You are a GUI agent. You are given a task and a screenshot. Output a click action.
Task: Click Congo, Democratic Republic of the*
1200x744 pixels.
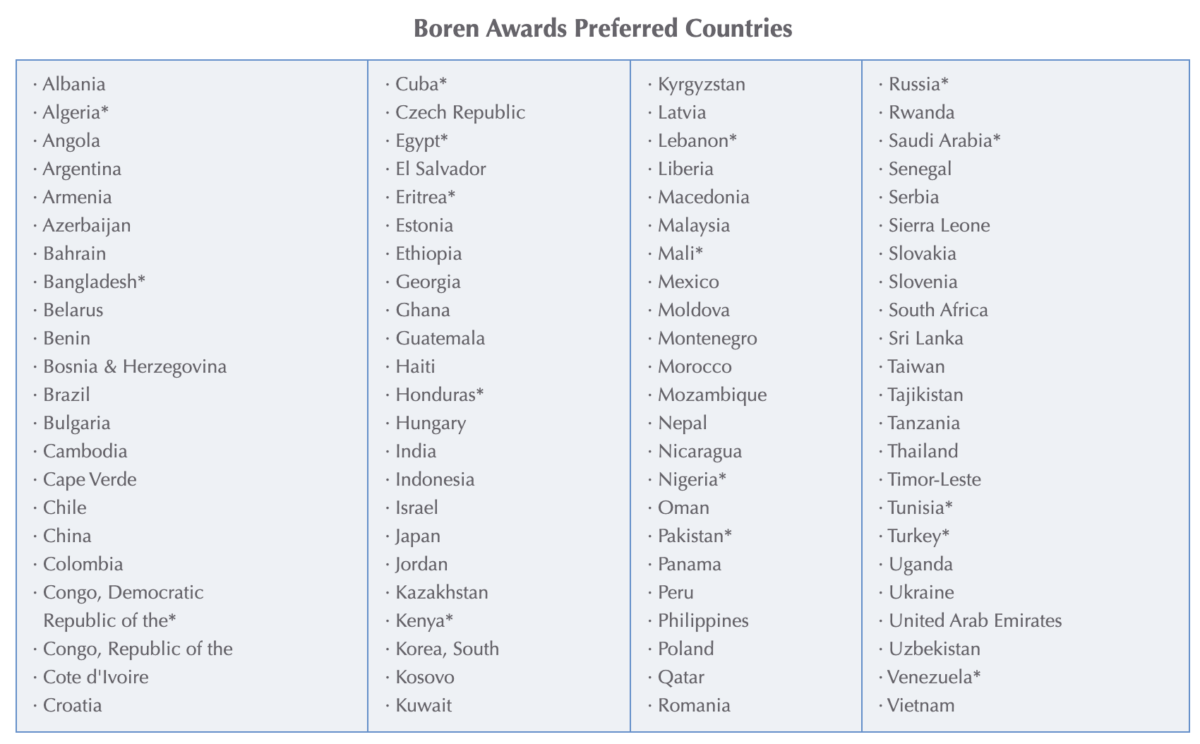(x=123, y=606)
